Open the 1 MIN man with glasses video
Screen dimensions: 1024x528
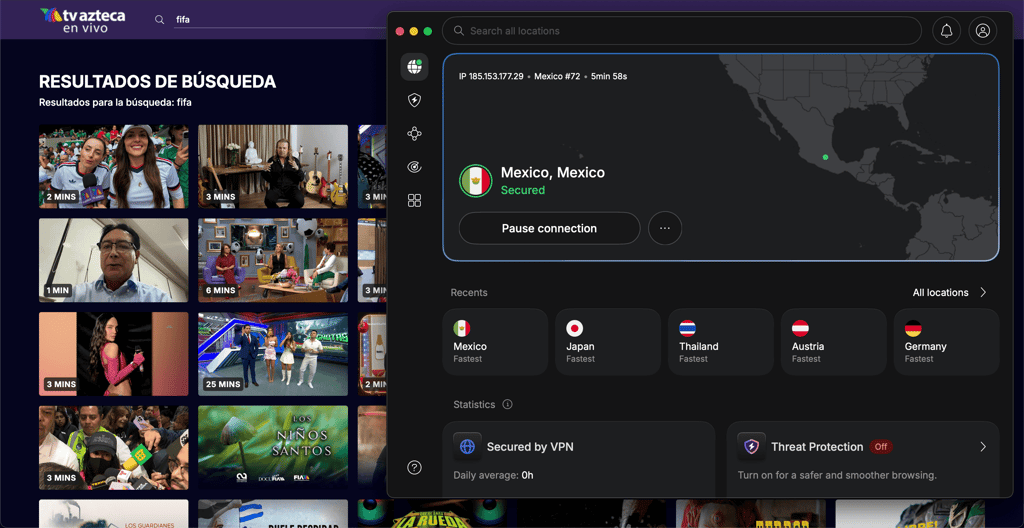[x=114, y=260]
